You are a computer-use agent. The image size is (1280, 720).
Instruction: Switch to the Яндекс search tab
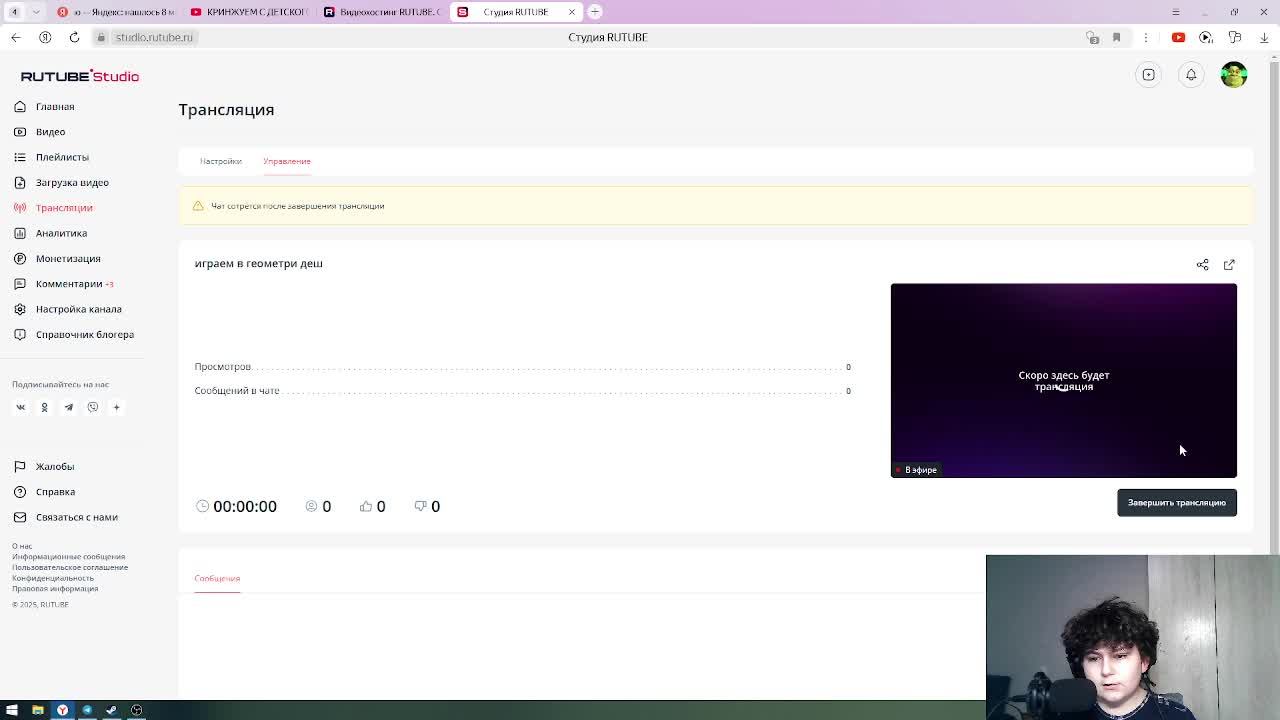(116, 12)
